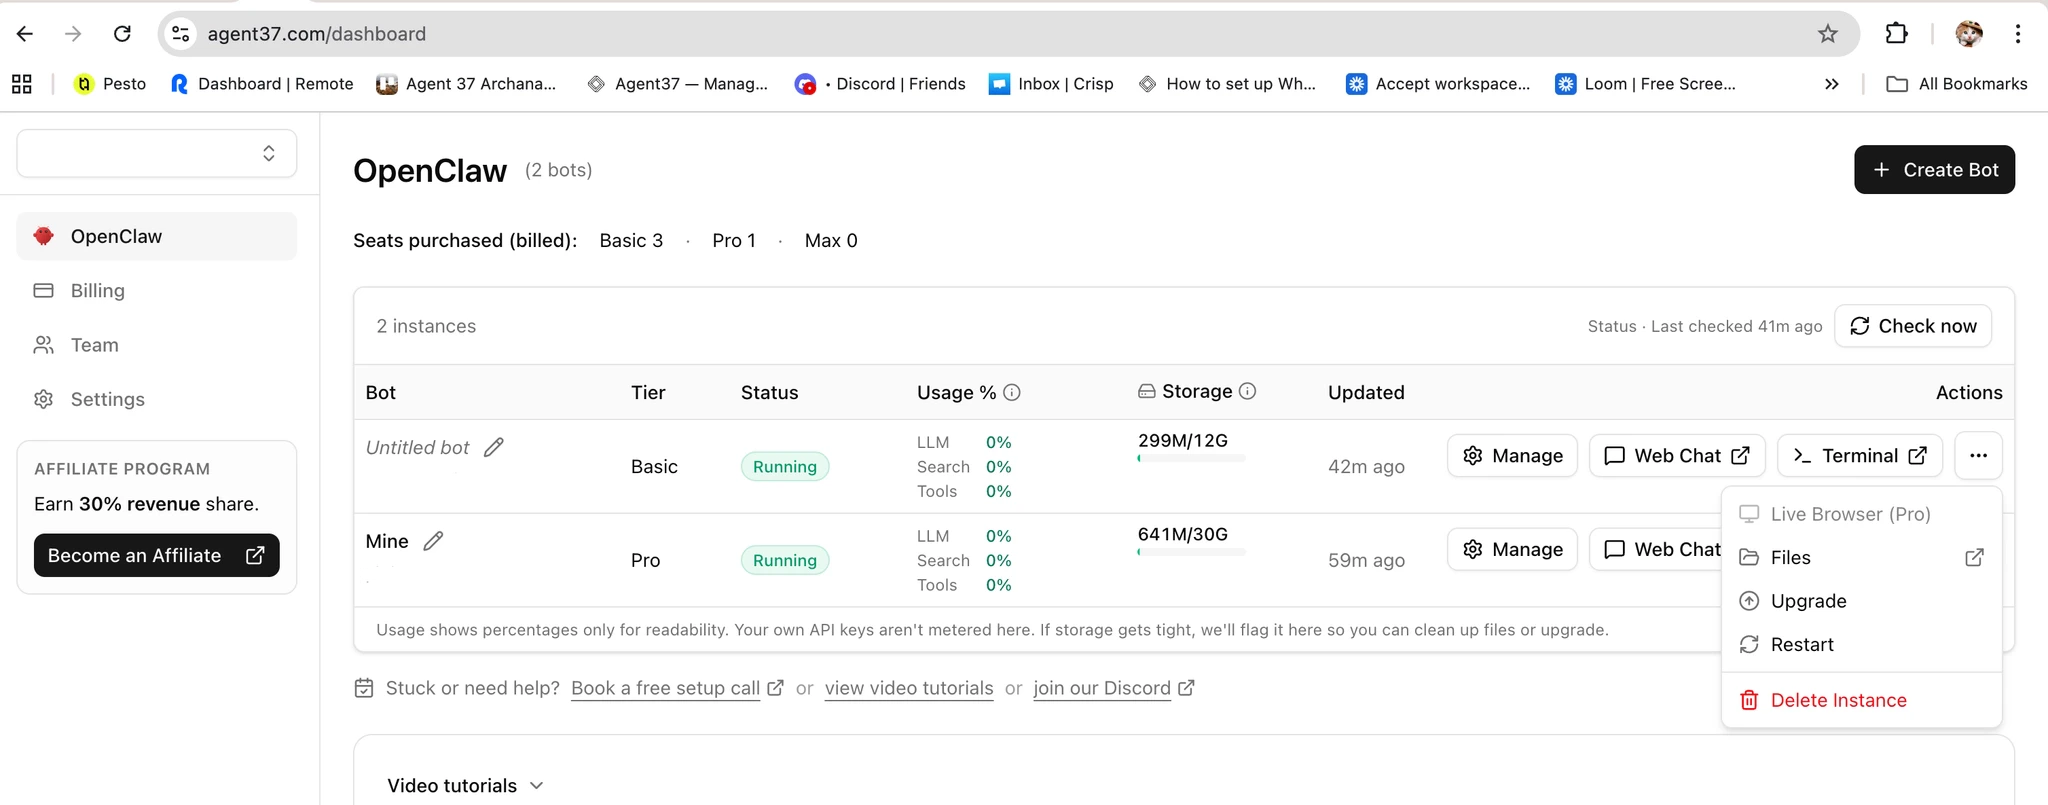Click '59m ago' updated cell
The image size is (2048, 805).
[x=1366, y=561]
